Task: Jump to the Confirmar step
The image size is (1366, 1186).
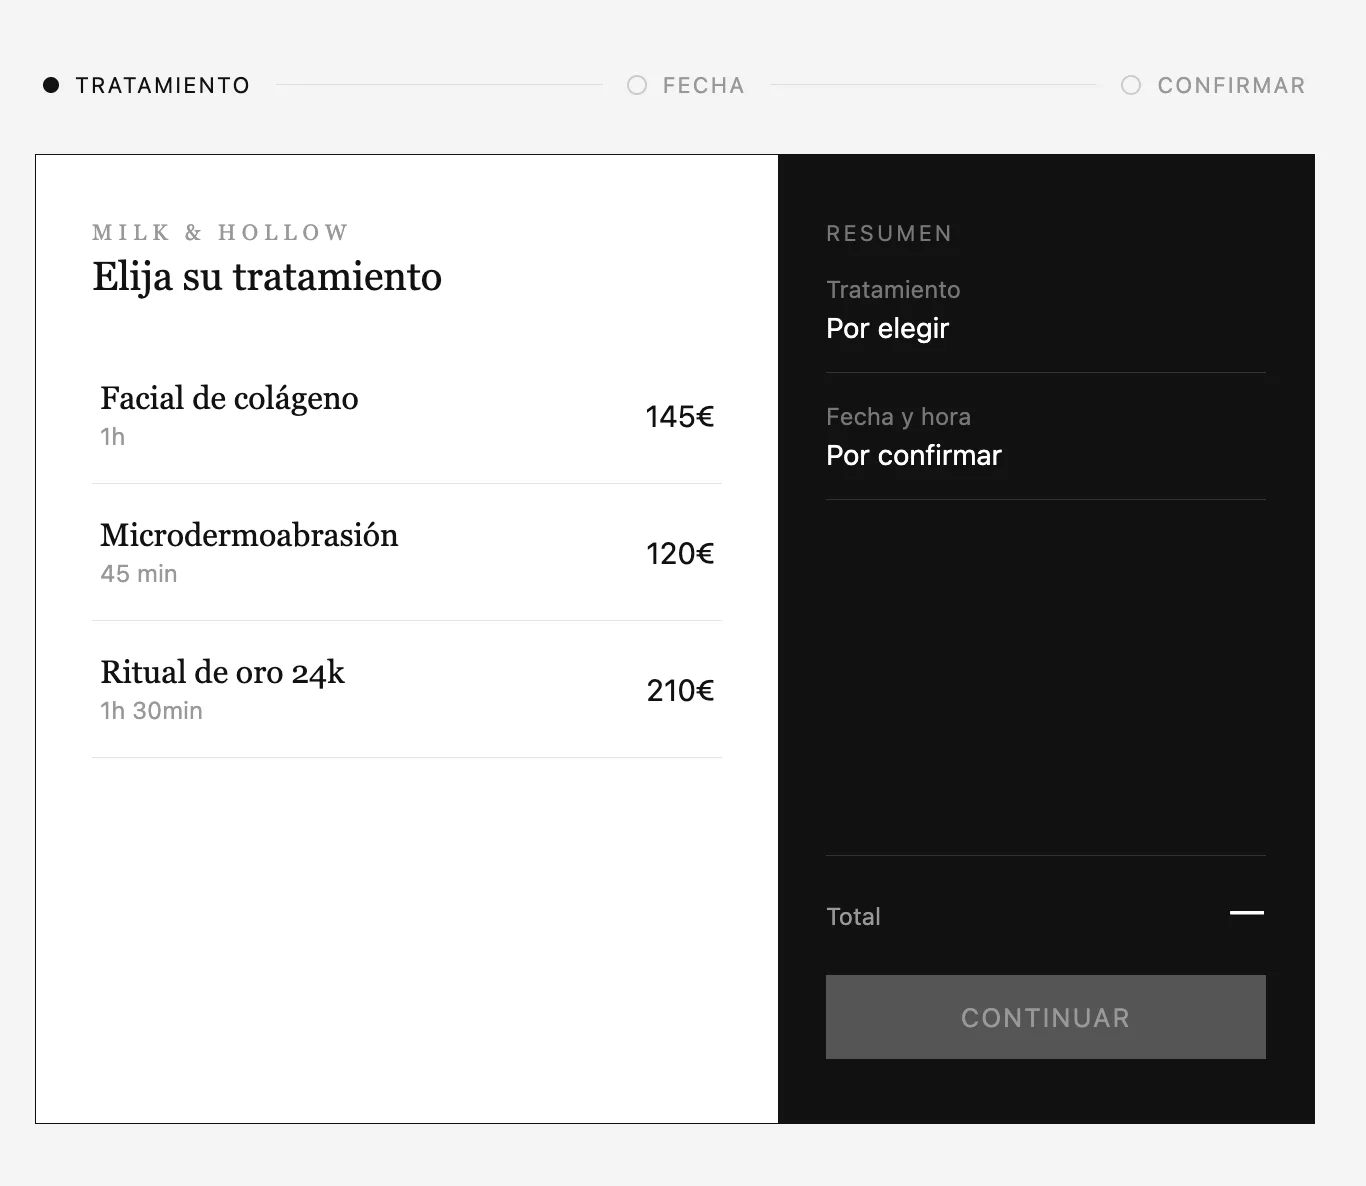Action: pyautogui.click(x=1213, y=85)
